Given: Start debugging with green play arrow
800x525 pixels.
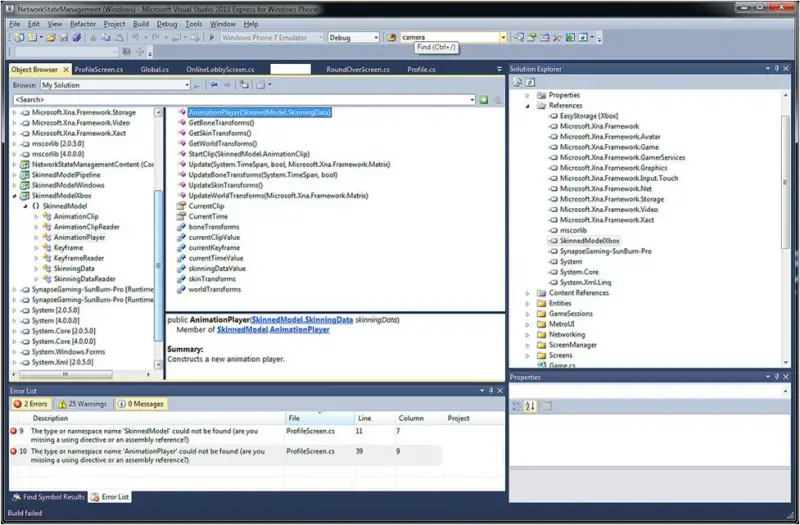Looking at the screenshot, I should [211, 37].
